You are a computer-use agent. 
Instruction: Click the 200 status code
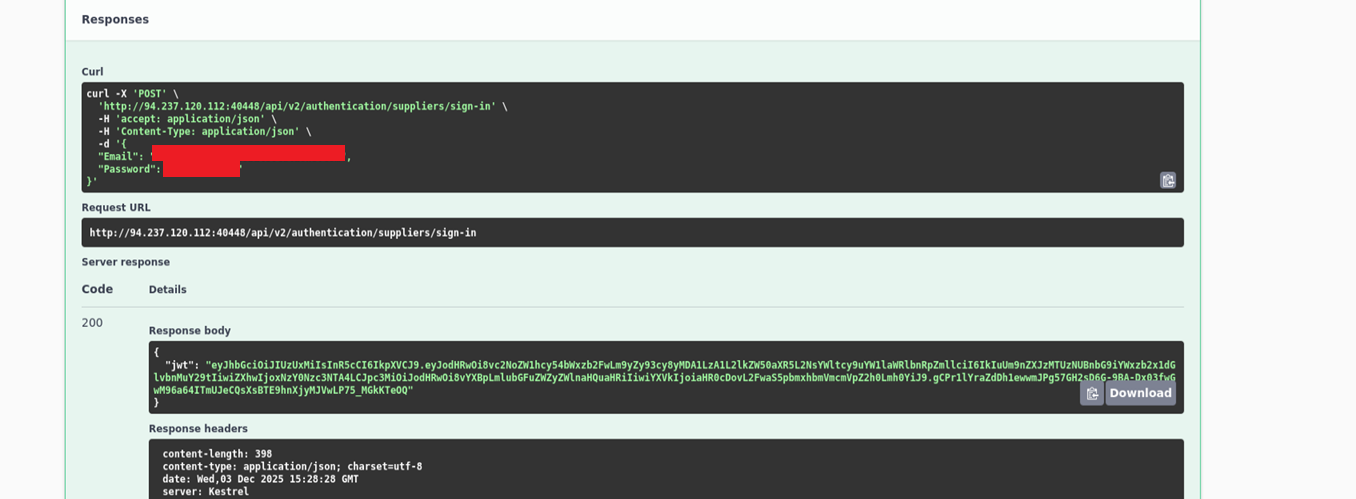(92, 323)
